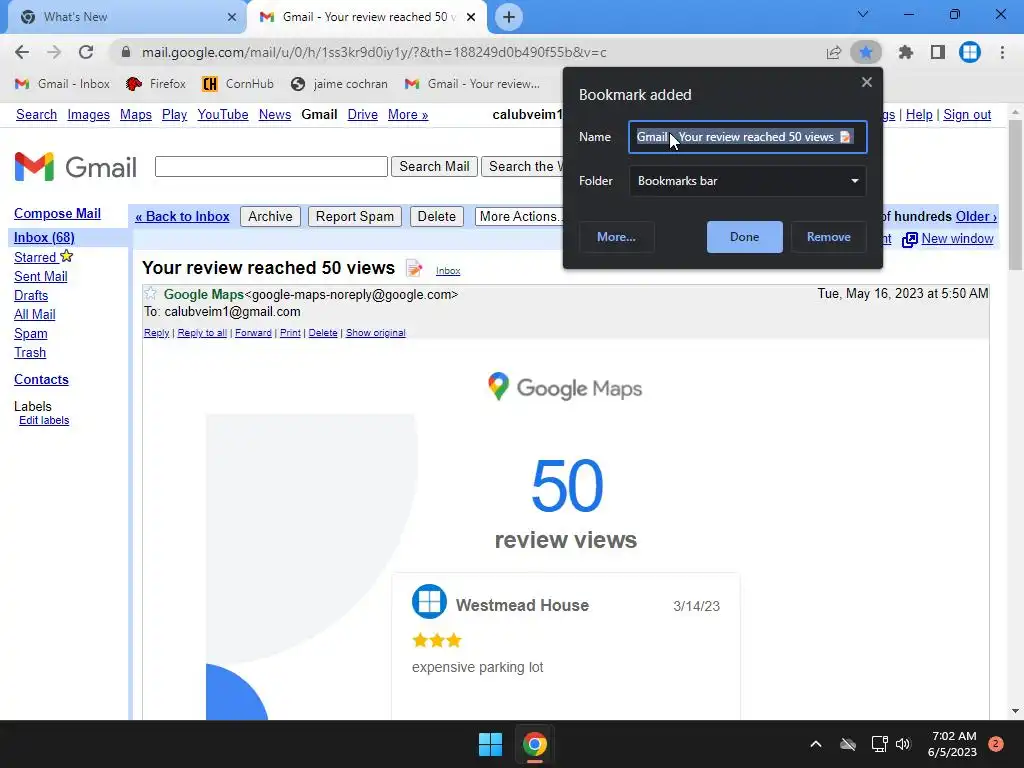Click the Search Mail button
1024x768 pixels.
434,167
